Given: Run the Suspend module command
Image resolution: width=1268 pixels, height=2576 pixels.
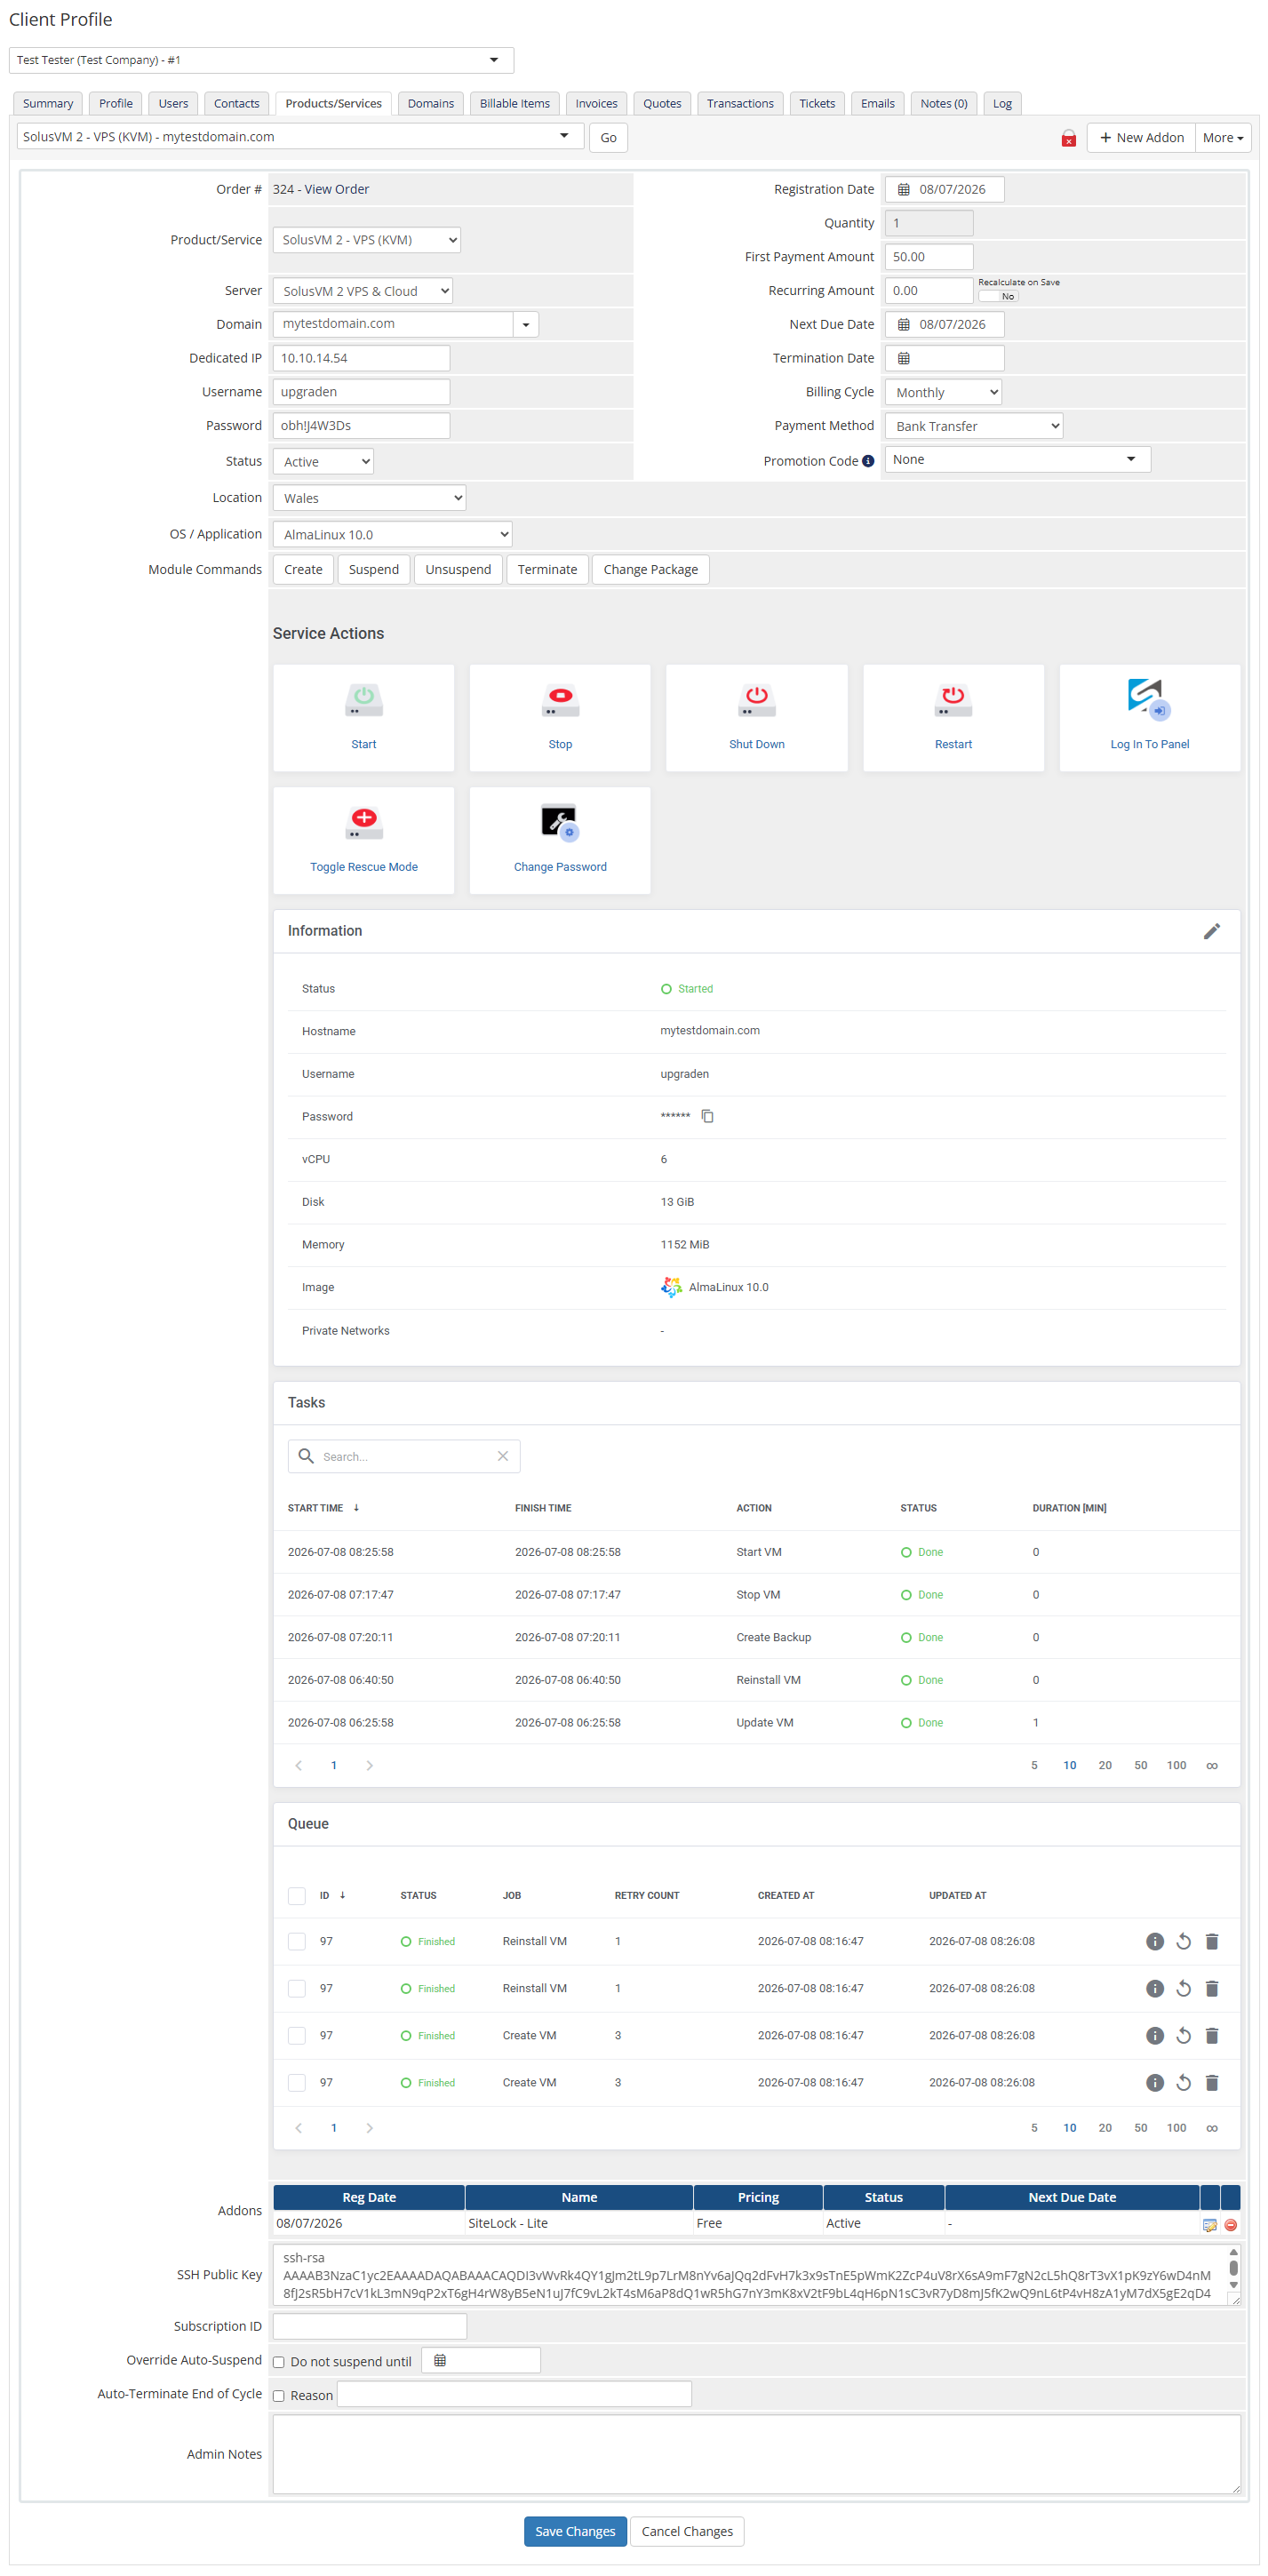Looking at the screenshot, I should pos(373,569).
